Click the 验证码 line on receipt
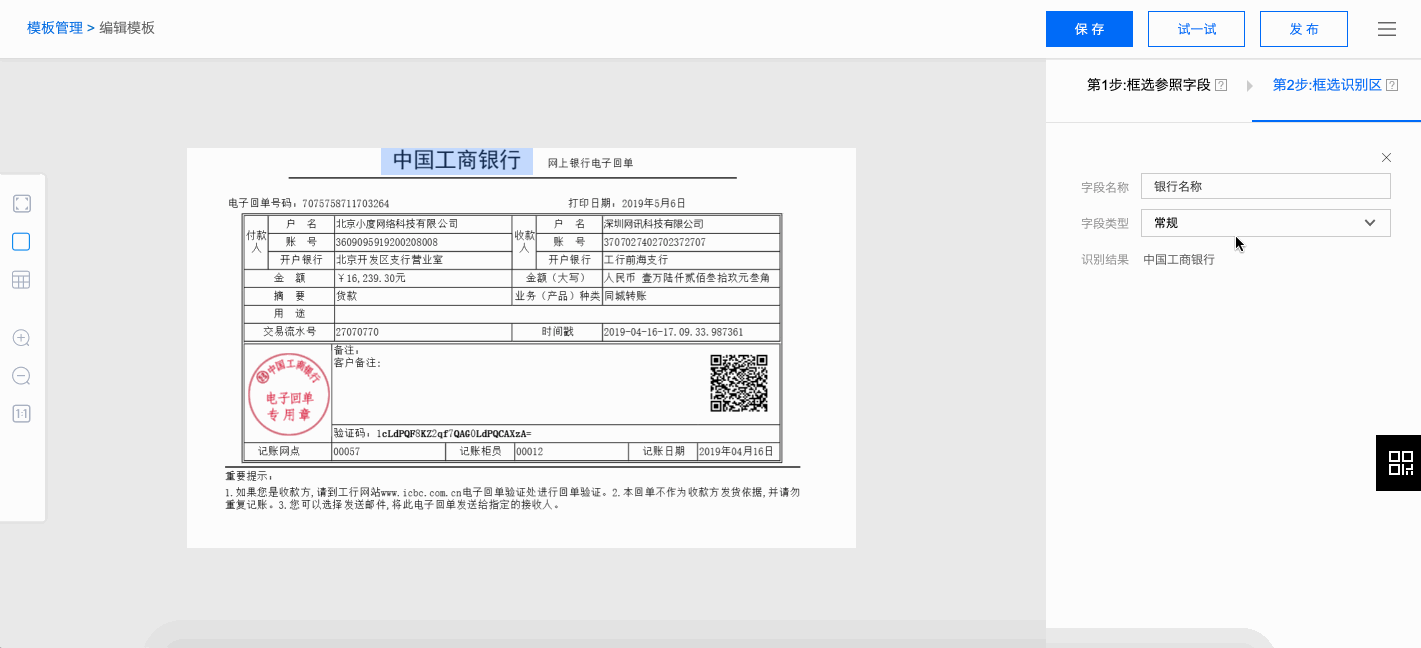This screenshot has height=648, width=1421. pos(433,434)
